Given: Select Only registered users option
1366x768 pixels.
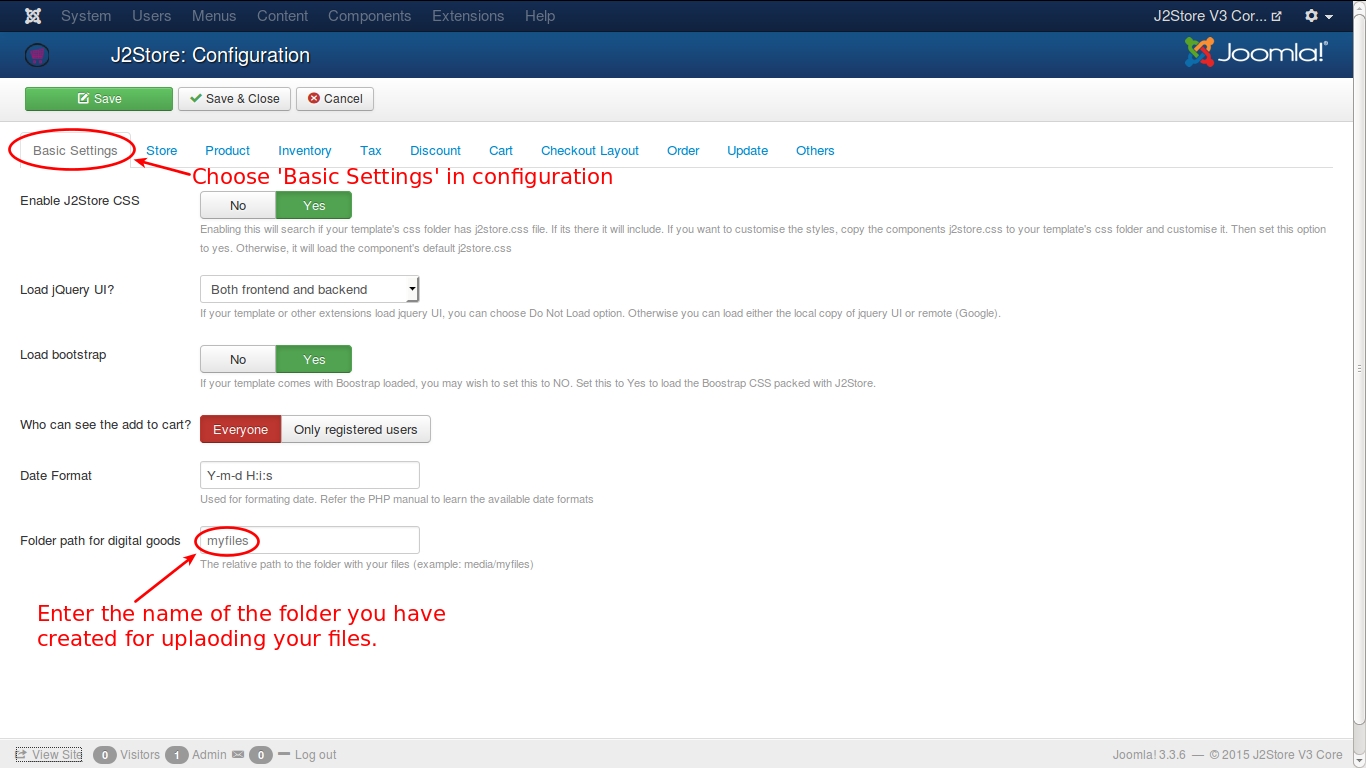Looking at the screenshot, I should pos(356,429).
